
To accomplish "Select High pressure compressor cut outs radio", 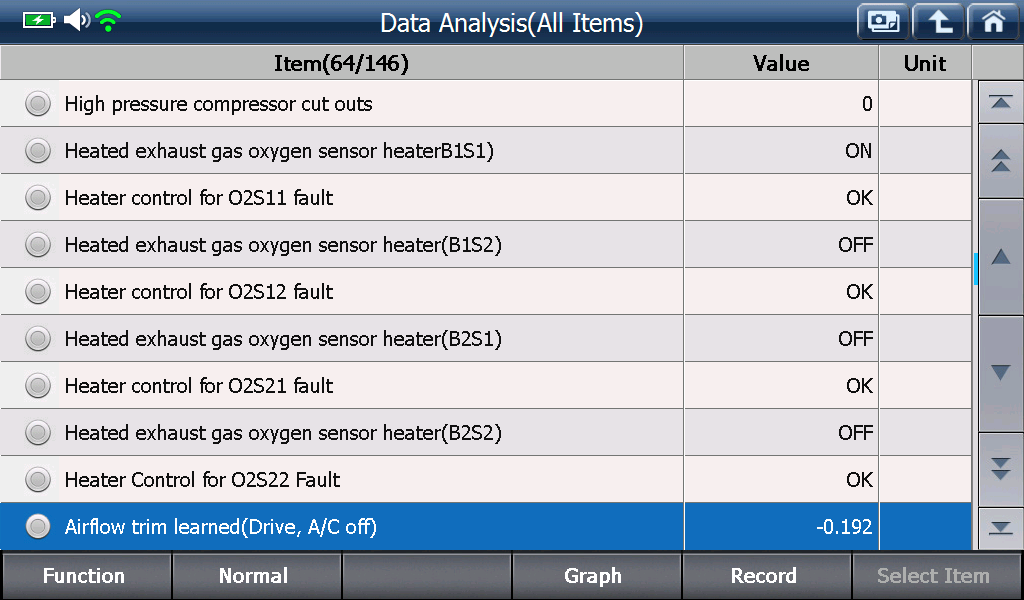I will (x=38, y=104).
